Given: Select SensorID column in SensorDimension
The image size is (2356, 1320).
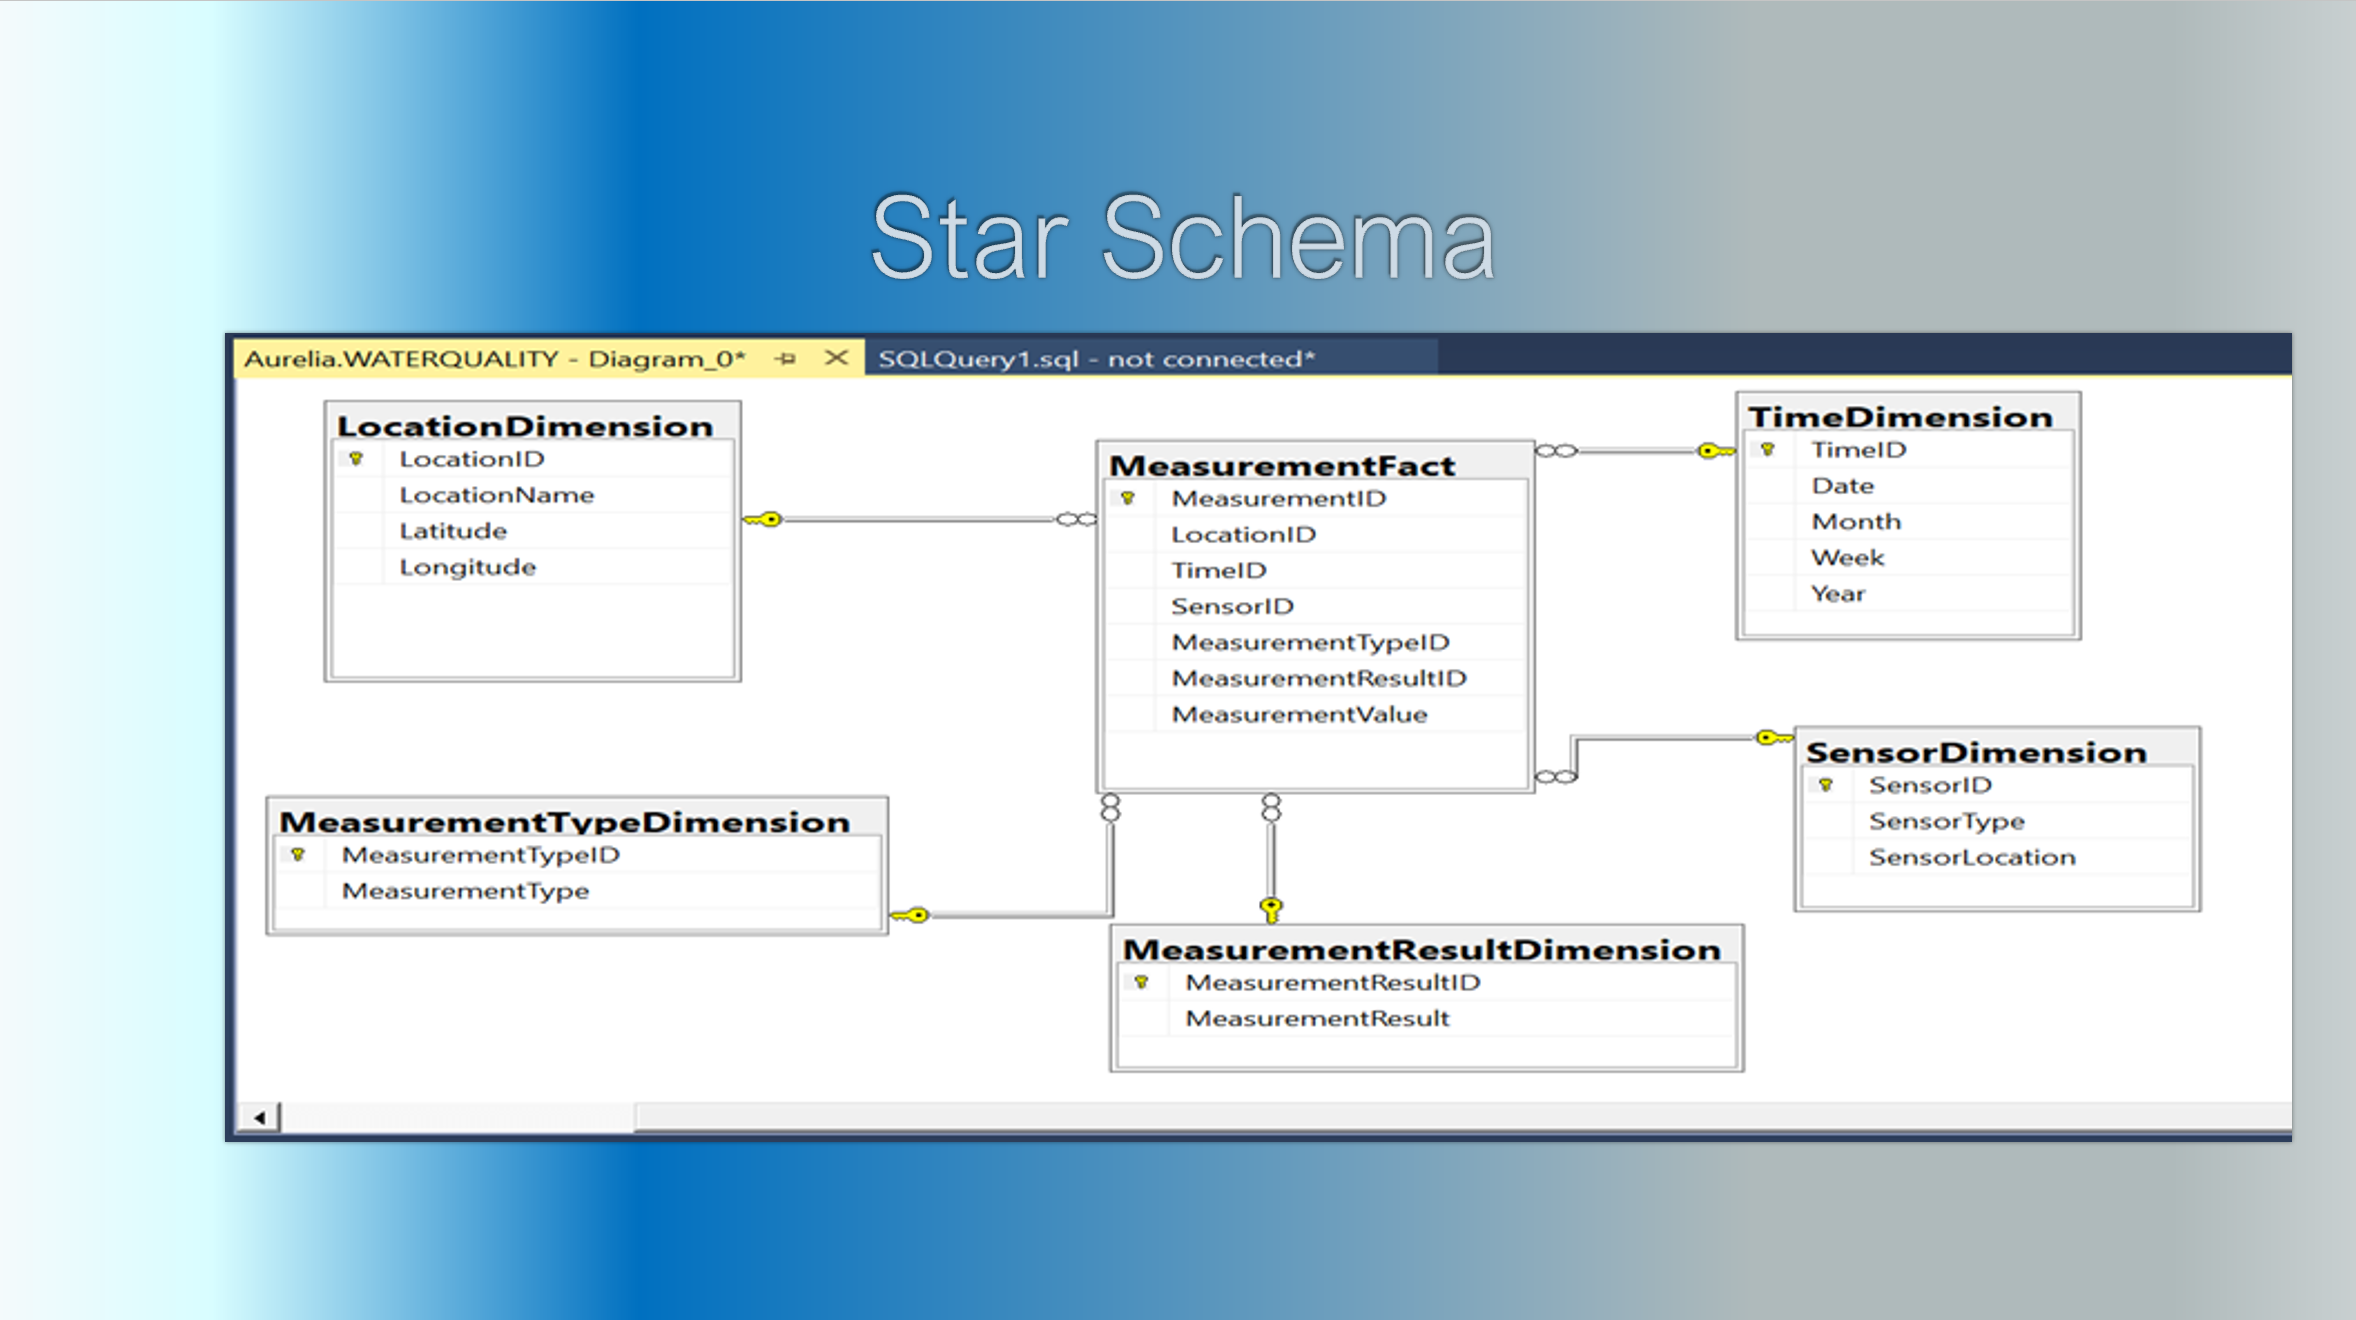Looking at the screenshot, I should (x=1998, y=785).
